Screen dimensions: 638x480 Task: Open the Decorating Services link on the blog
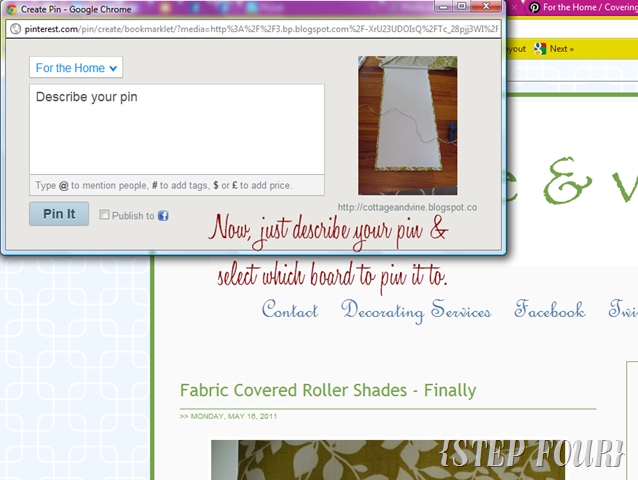point(416,311)
